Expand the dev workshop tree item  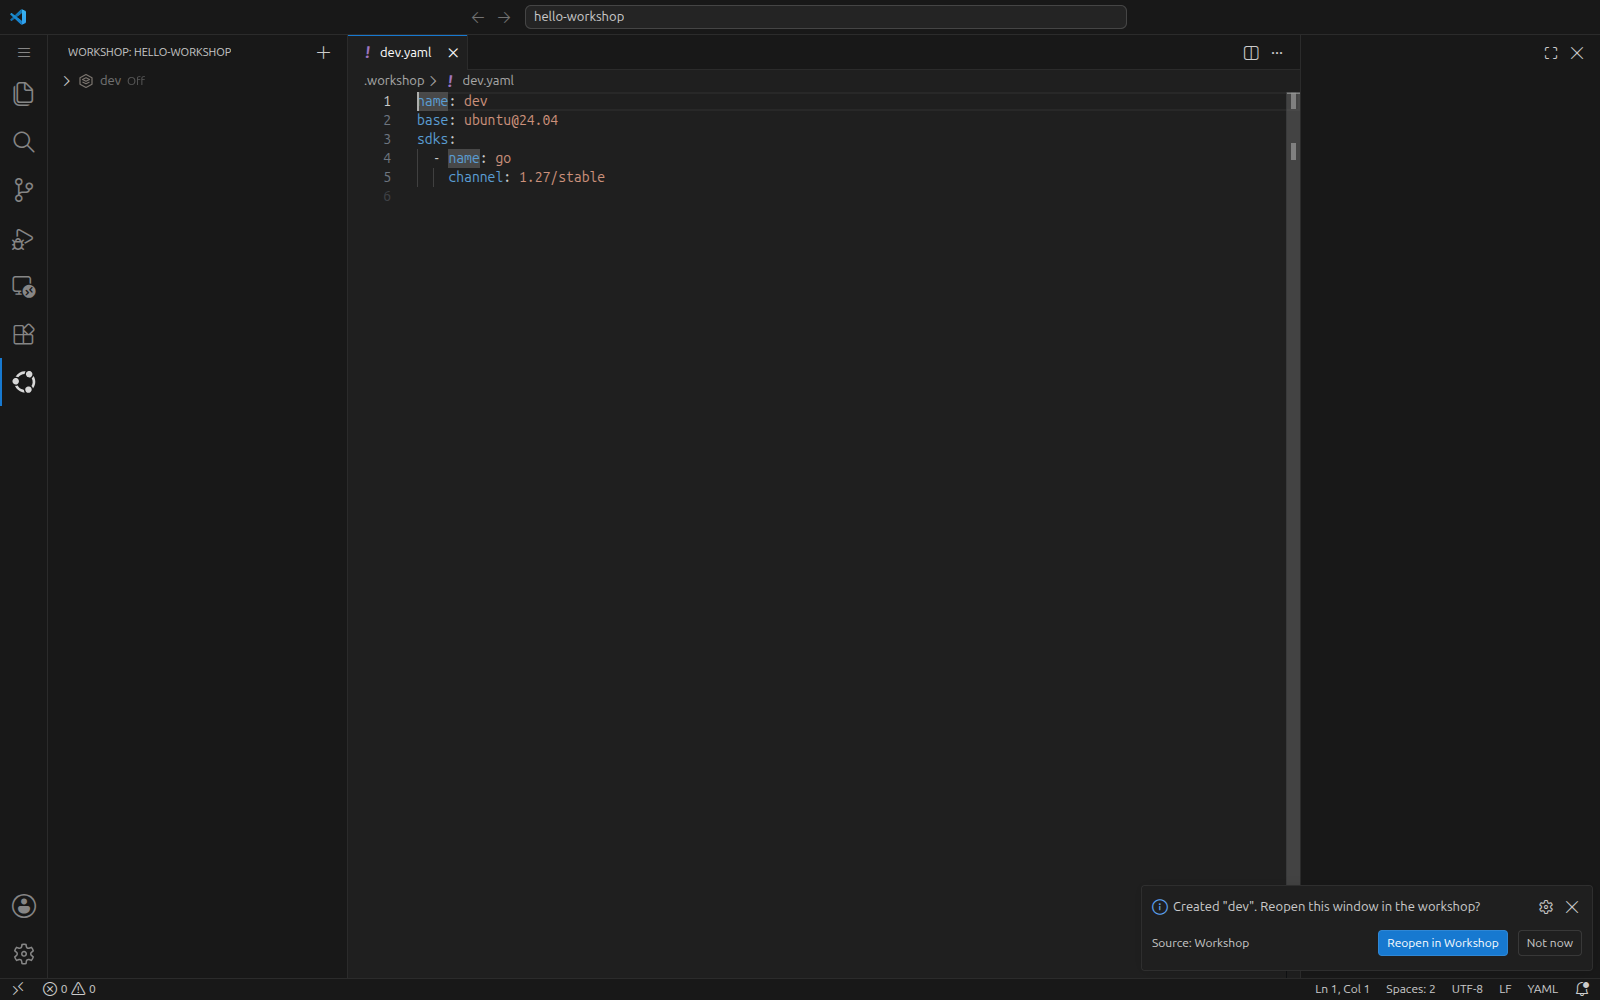[67, 81]
